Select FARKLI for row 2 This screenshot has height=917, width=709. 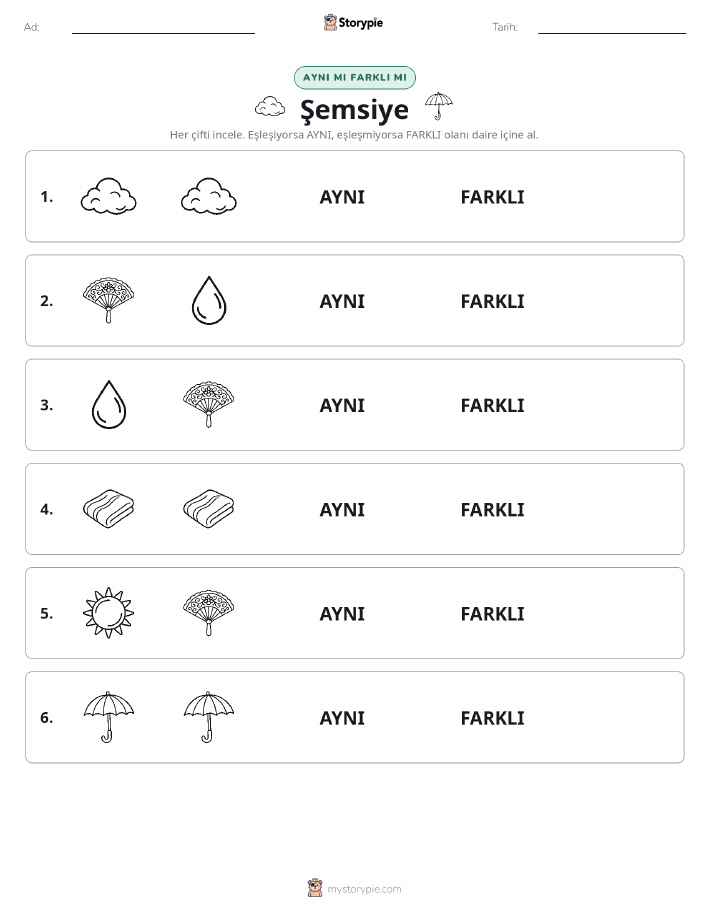[493, 301]
